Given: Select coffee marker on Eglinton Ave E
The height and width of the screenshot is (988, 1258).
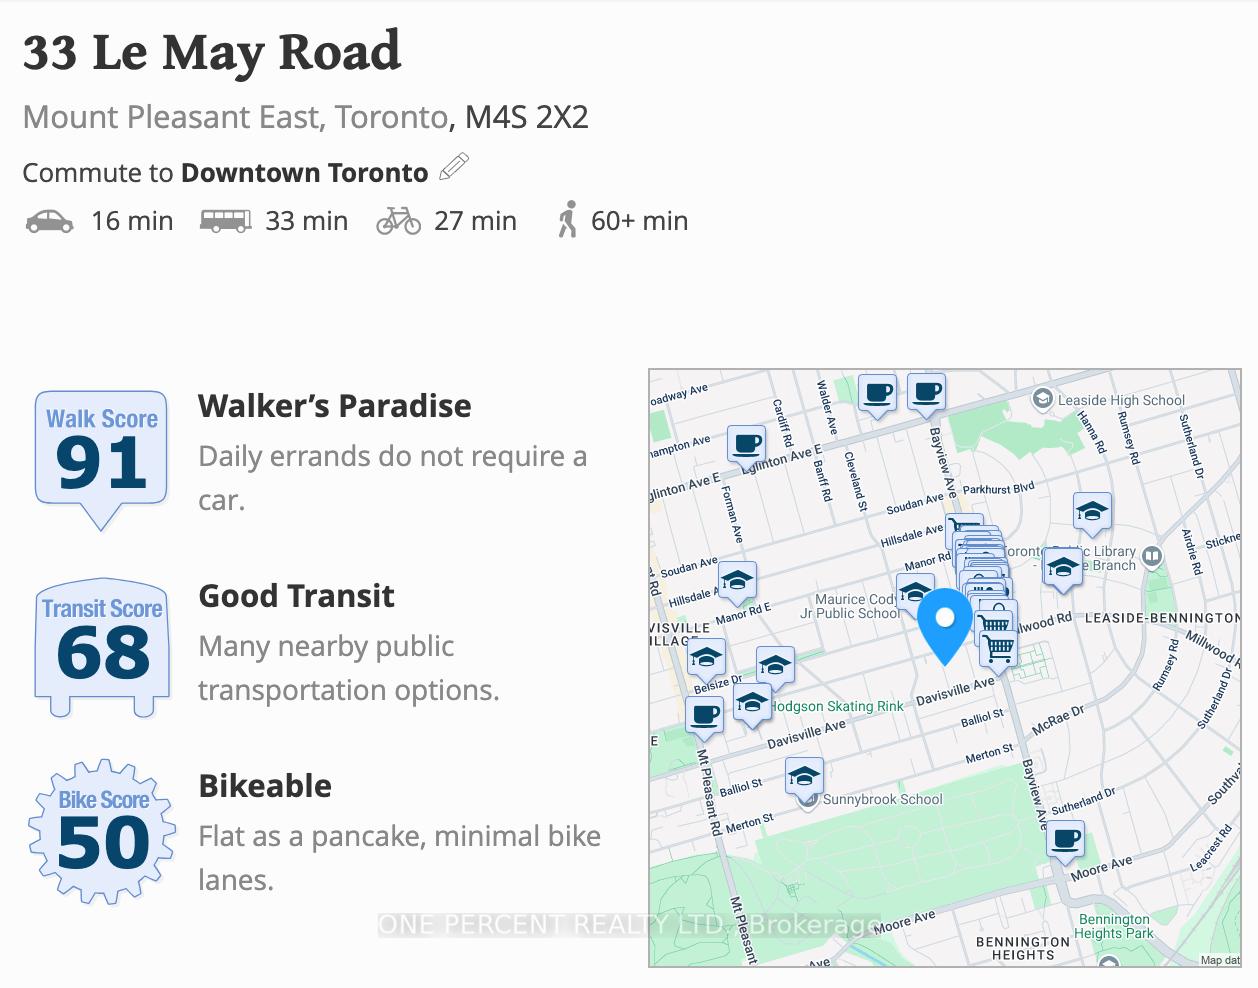Looking at the screenshot, I should coord(747,444).
